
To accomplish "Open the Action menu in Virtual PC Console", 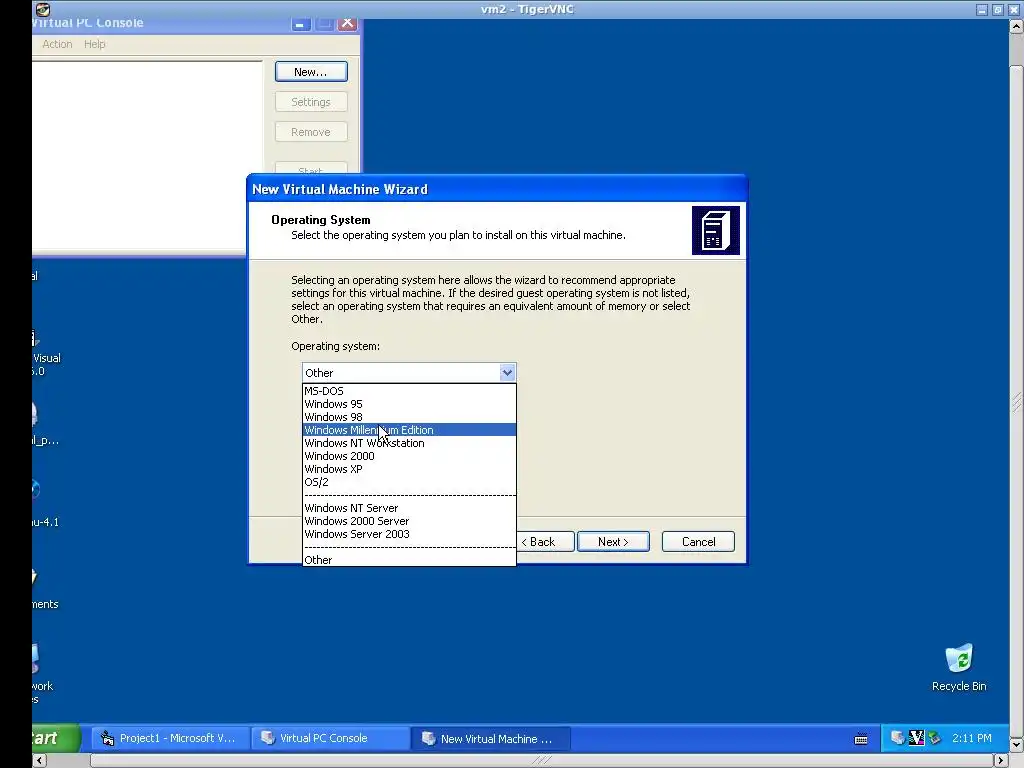I will tap(57, 44).
